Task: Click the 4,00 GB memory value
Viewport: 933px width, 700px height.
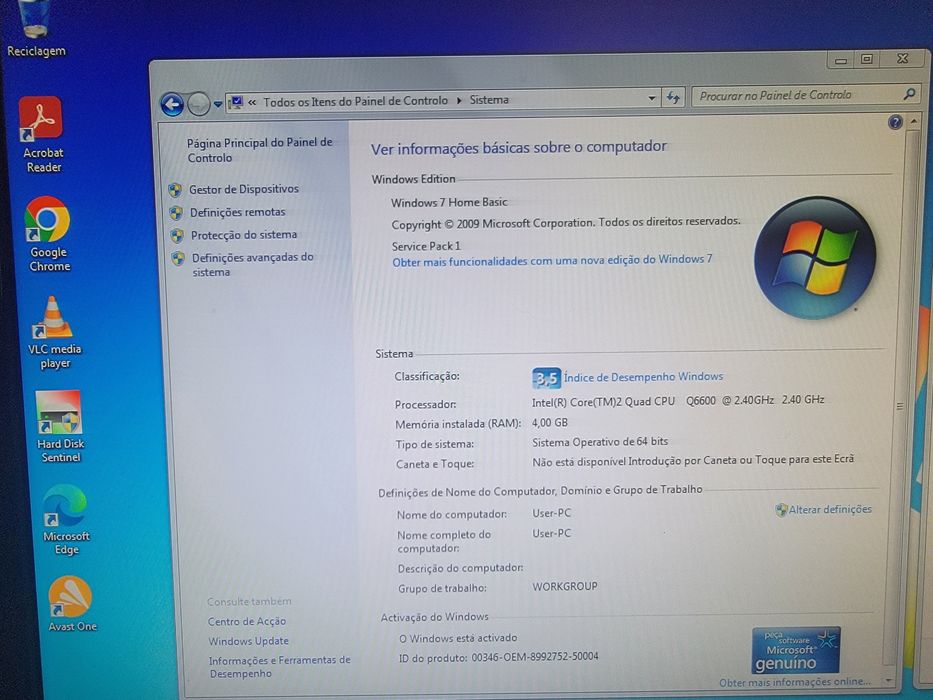Action: 550,423
